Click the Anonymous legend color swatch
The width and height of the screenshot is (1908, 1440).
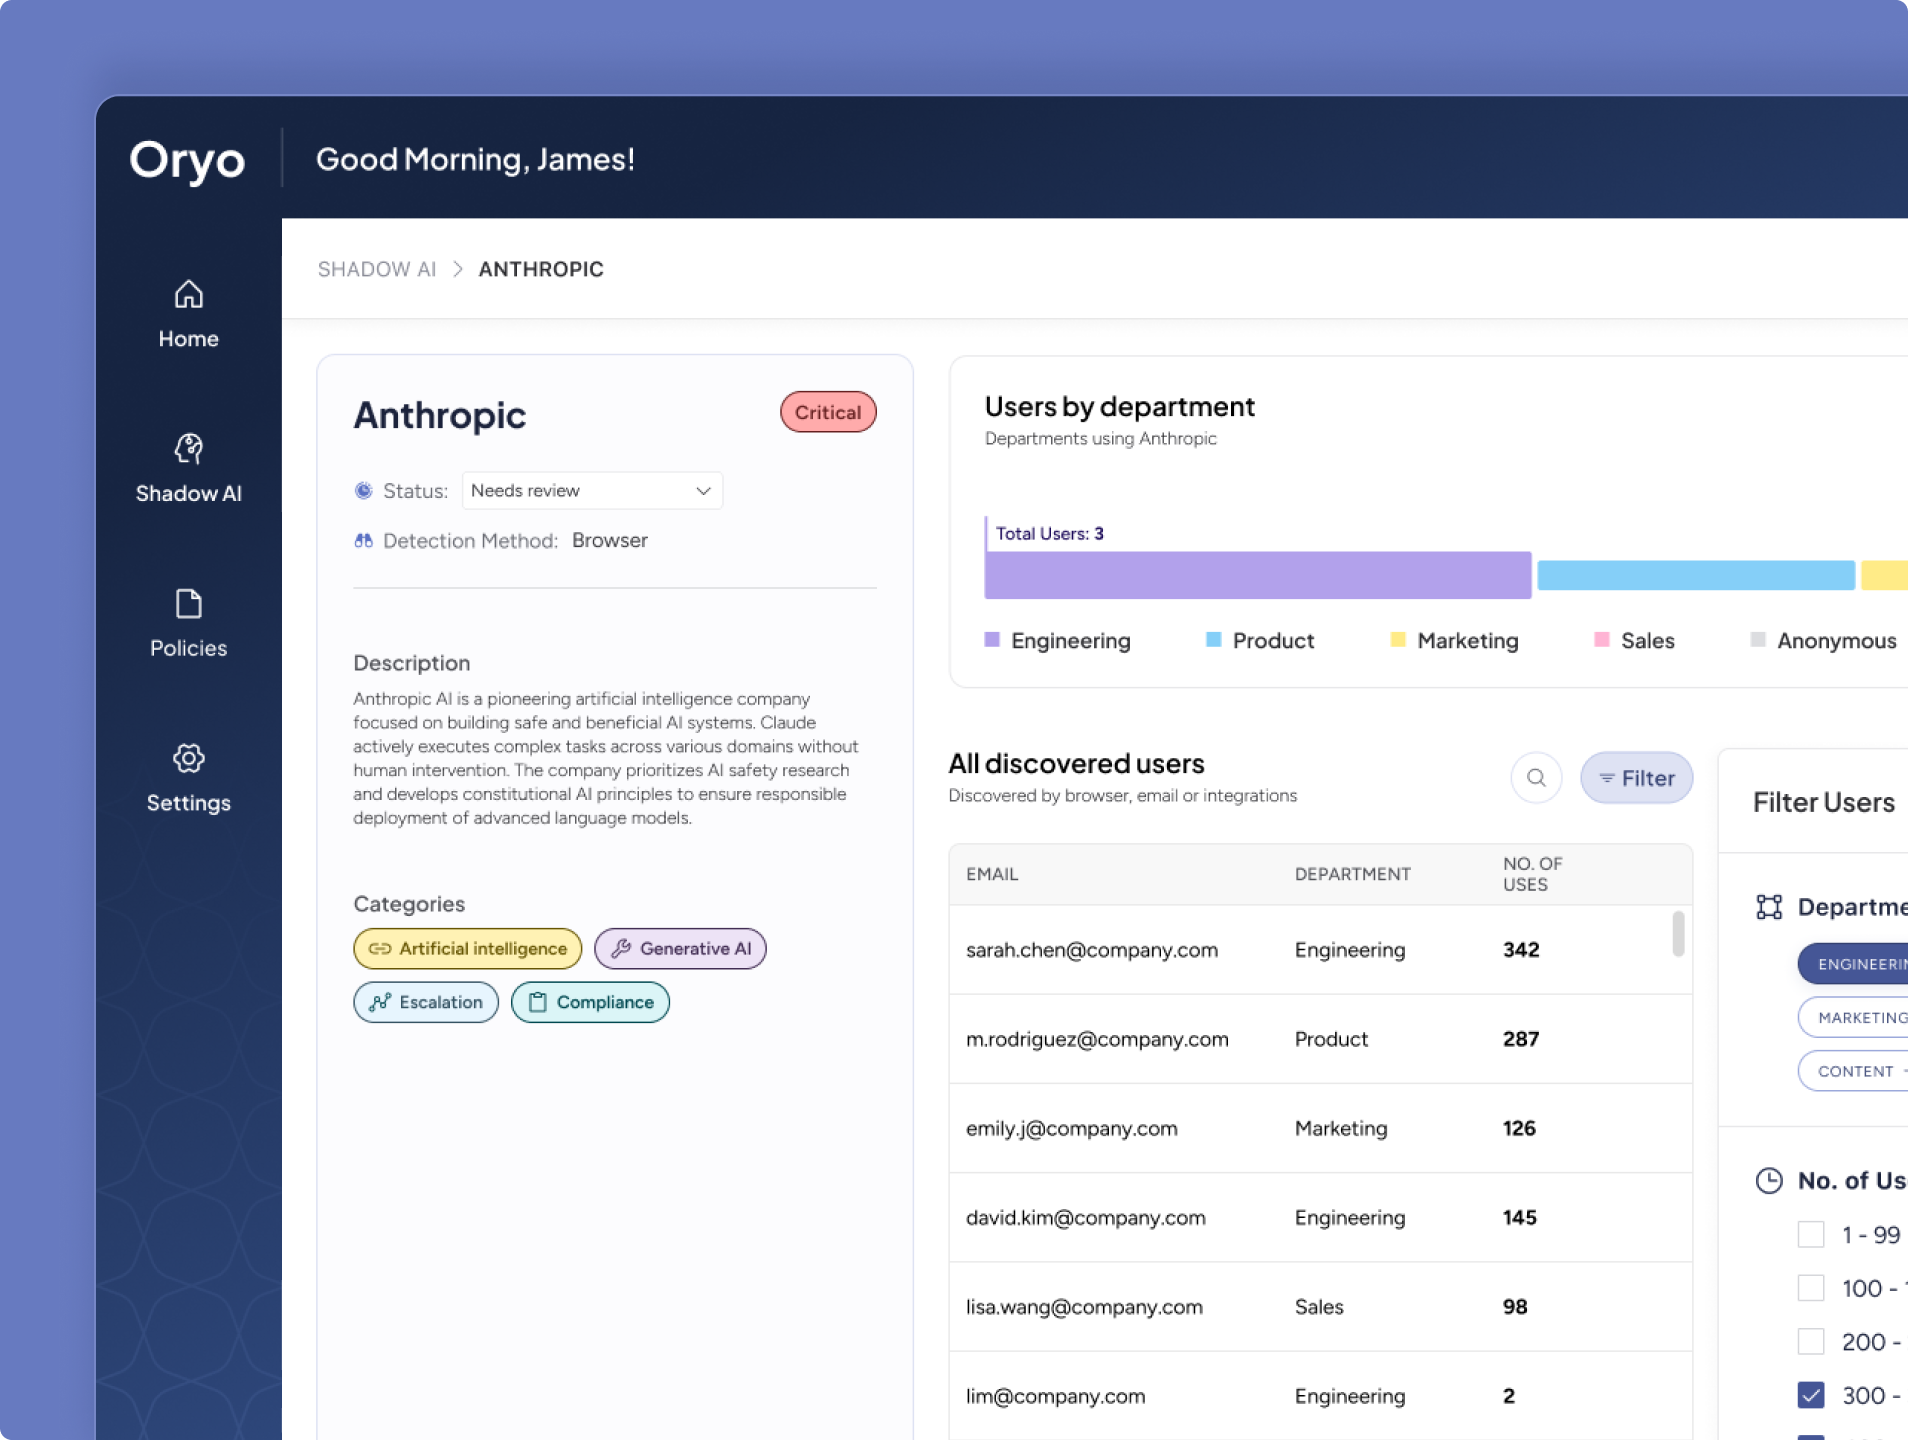point(1758,640)
